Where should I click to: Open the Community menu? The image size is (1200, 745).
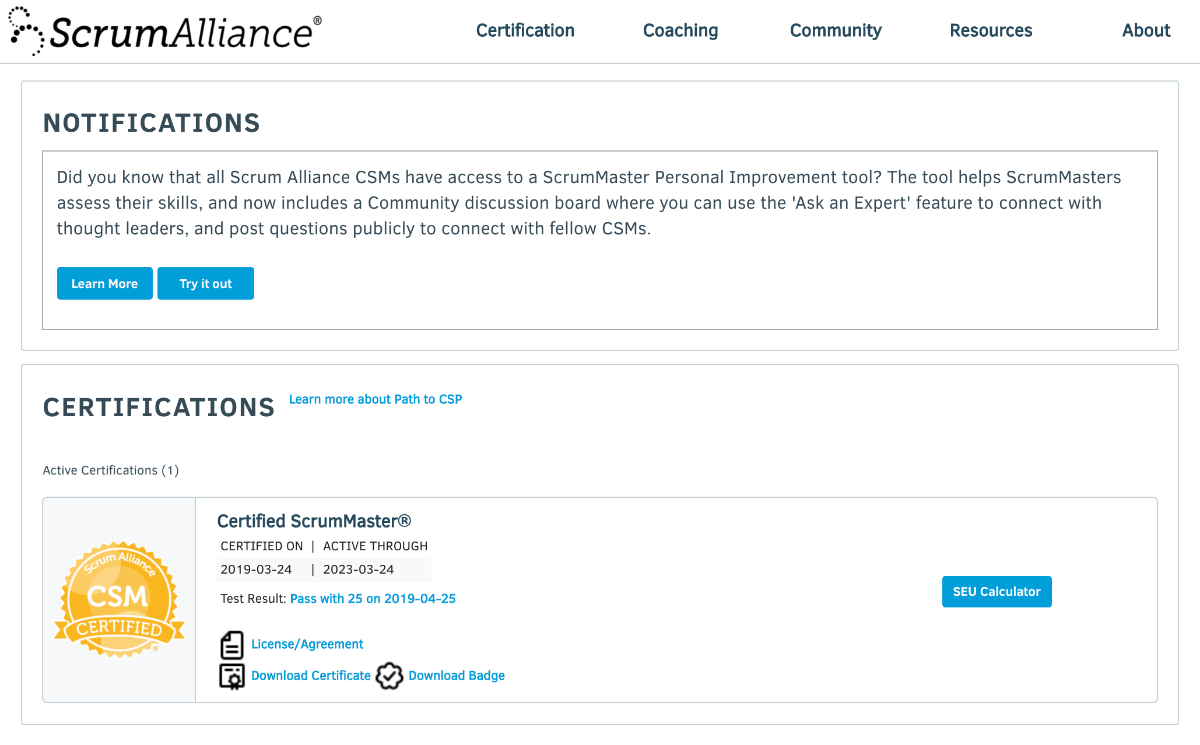point(836,30)
